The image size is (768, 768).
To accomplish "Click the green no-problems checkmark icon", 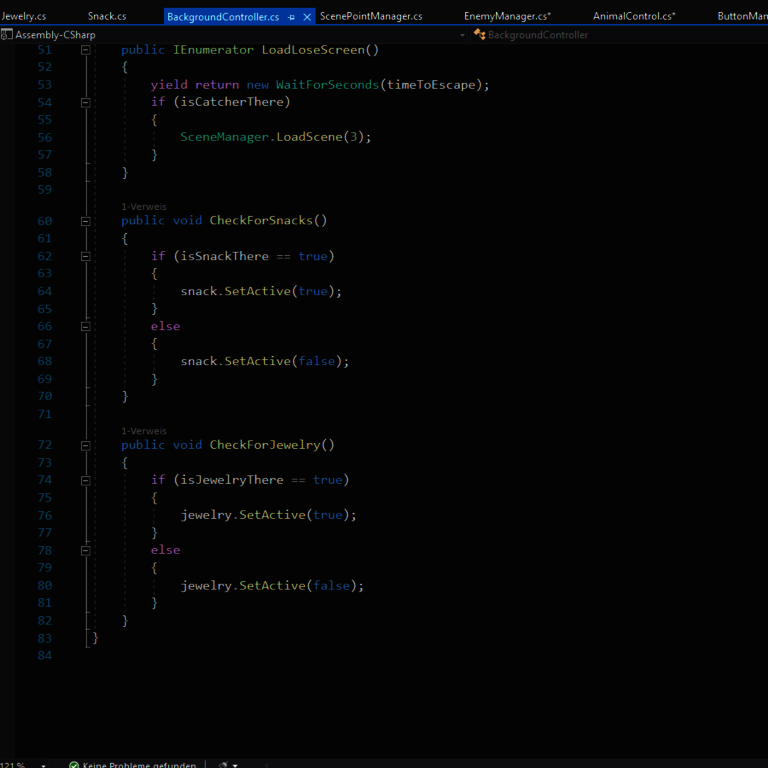I will (74, 765).
